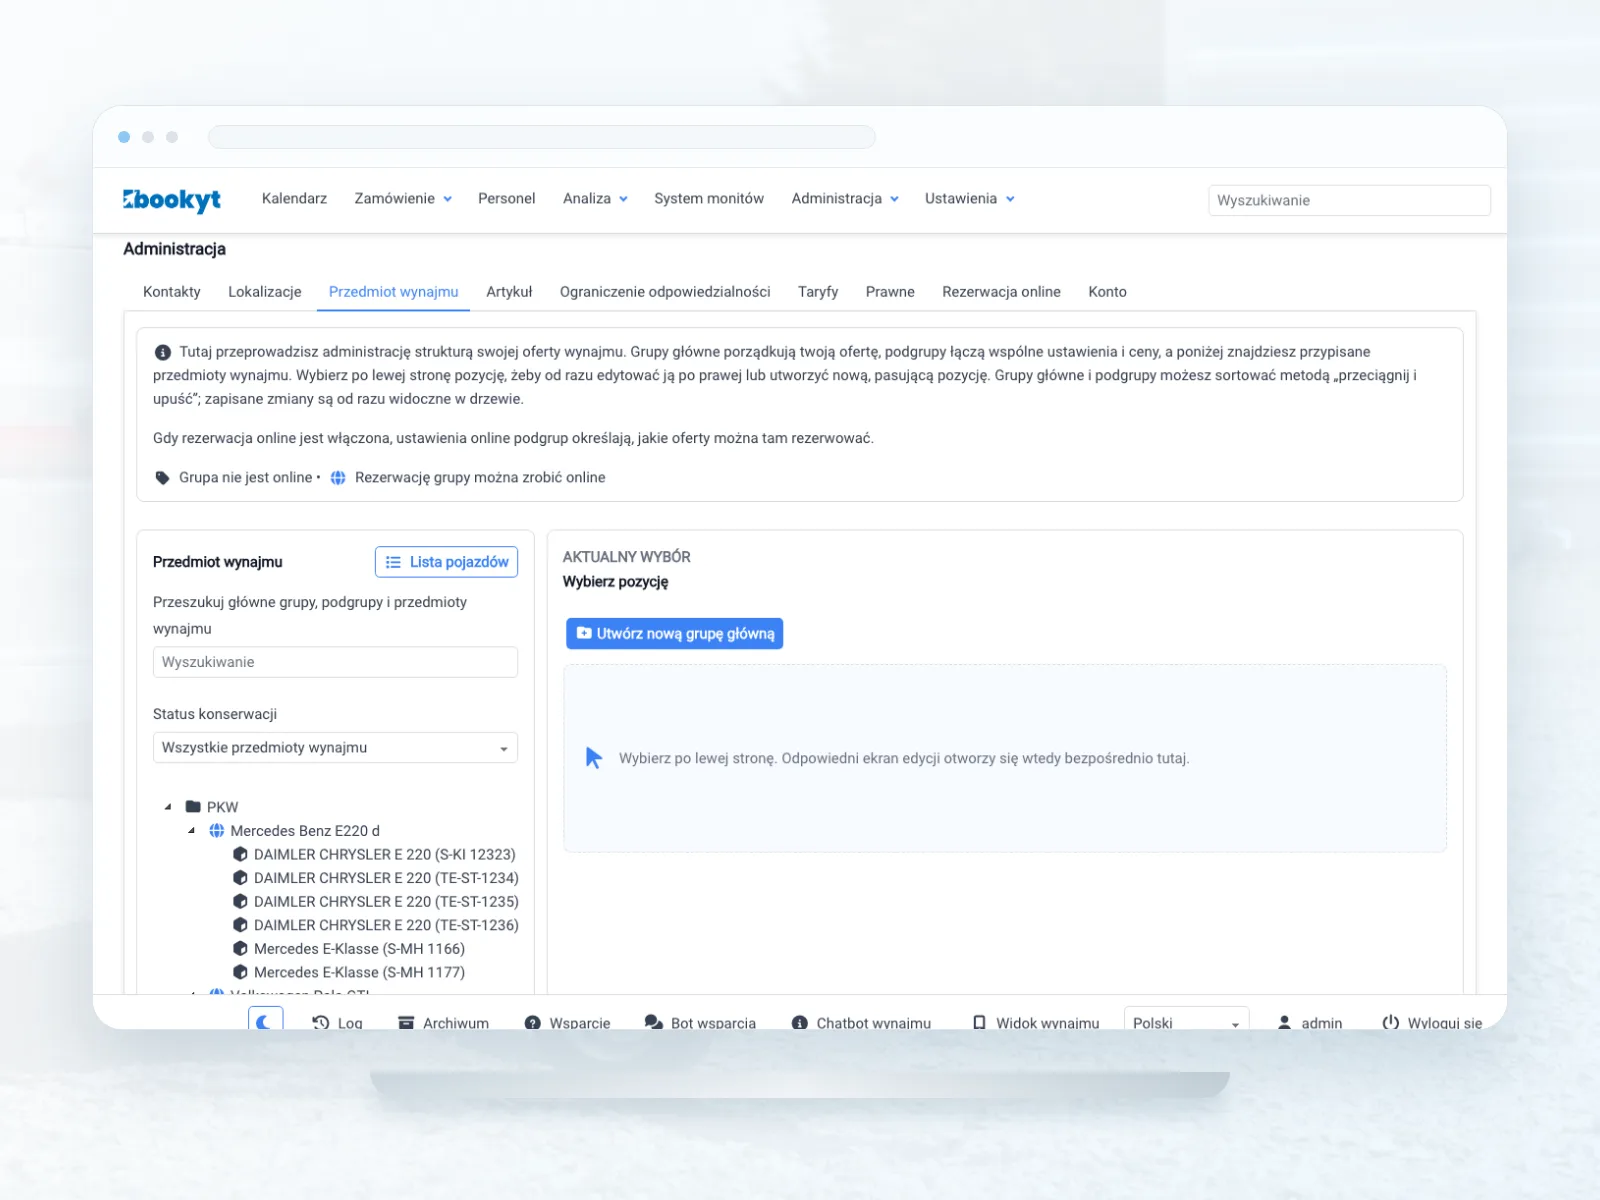Toggle dark mode moon icon
The image size is (1600, 1200).
[x=265, y=1021]
